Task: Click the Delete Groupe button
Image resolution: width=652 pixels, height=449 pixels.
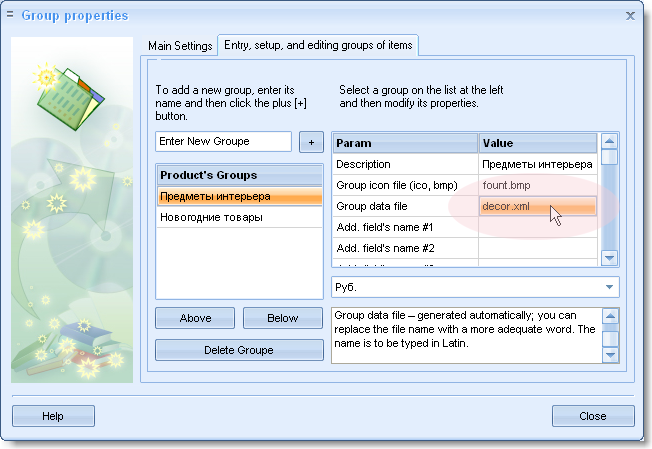Action: pyautogui.click(x=239, y=350)
